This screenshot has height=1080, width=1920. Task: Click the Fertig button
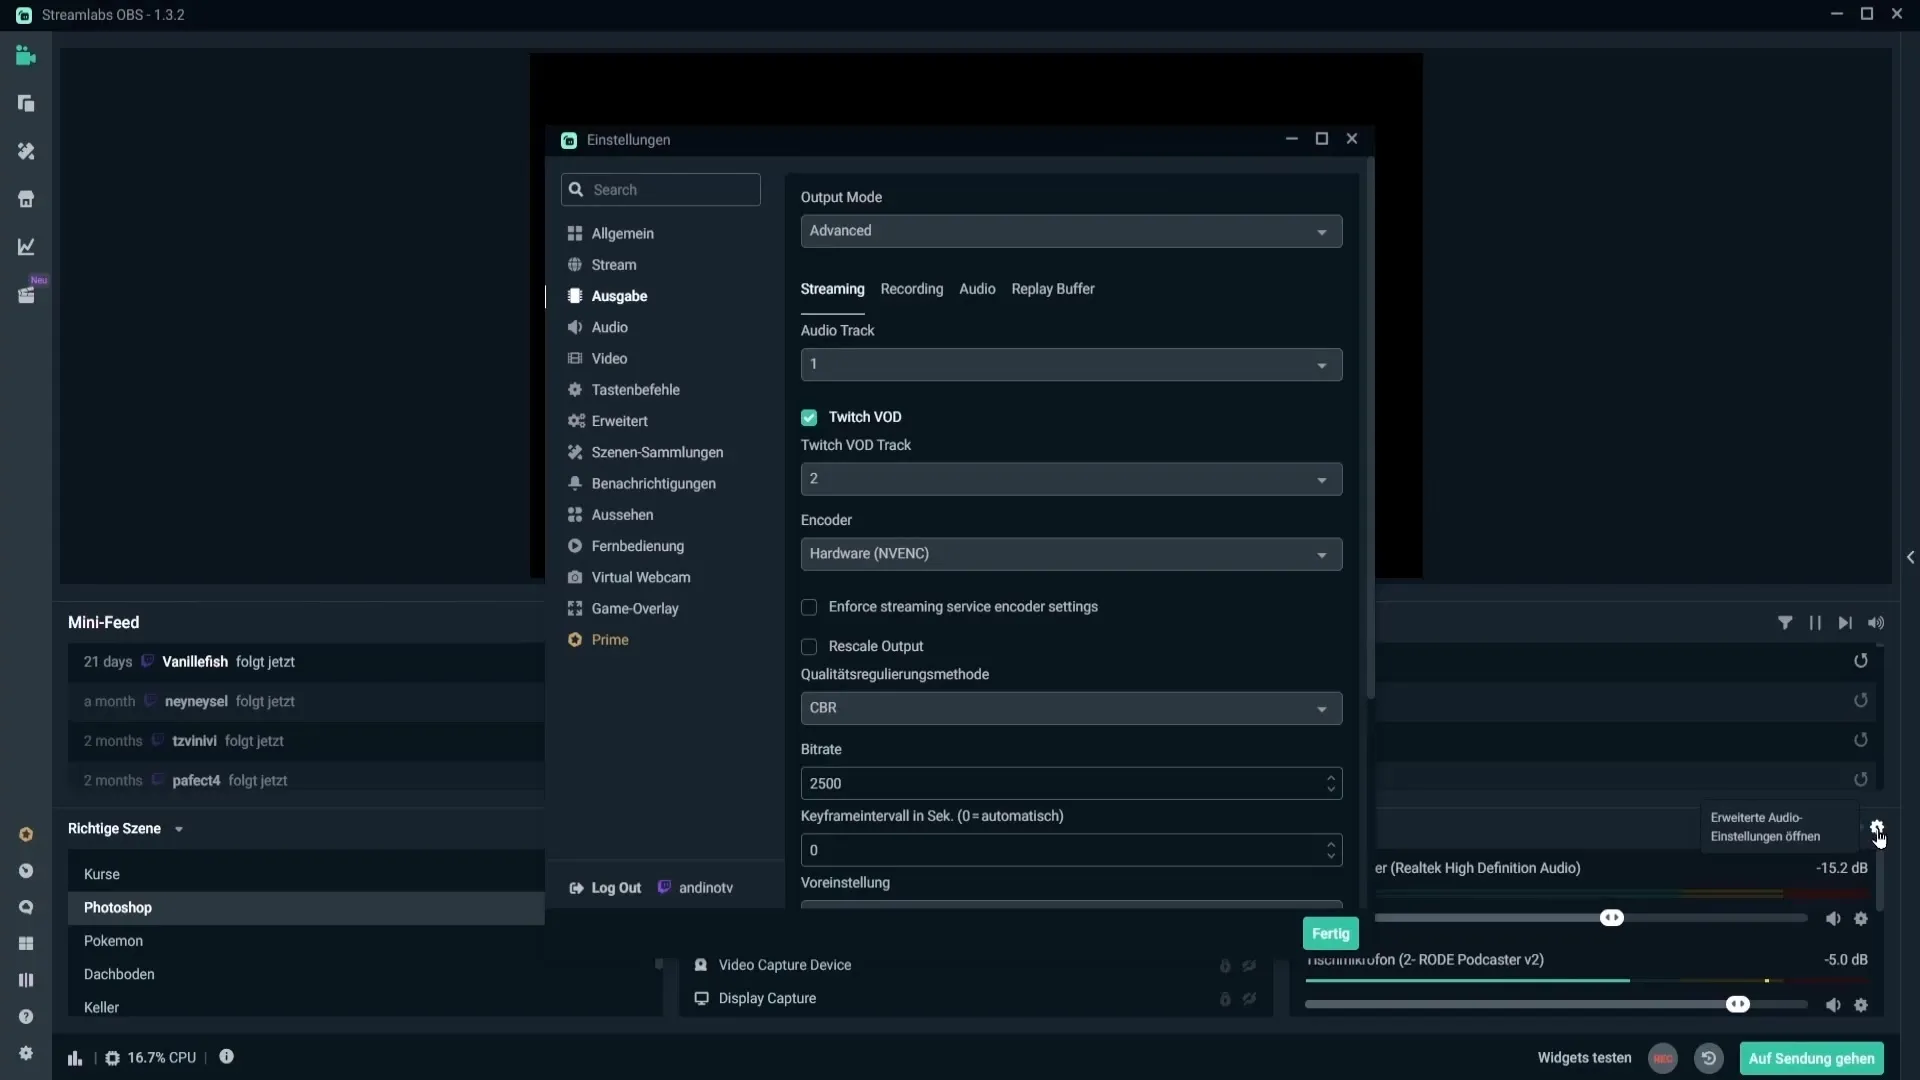(1330, 934)
